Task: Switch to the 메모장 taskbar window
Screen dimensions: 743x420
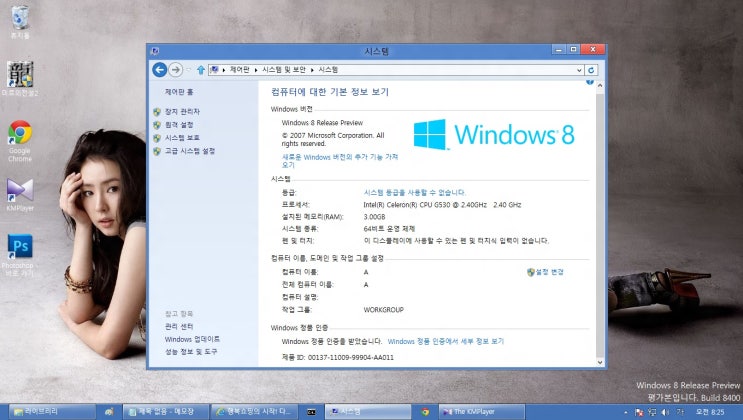Action: (165, 412)
